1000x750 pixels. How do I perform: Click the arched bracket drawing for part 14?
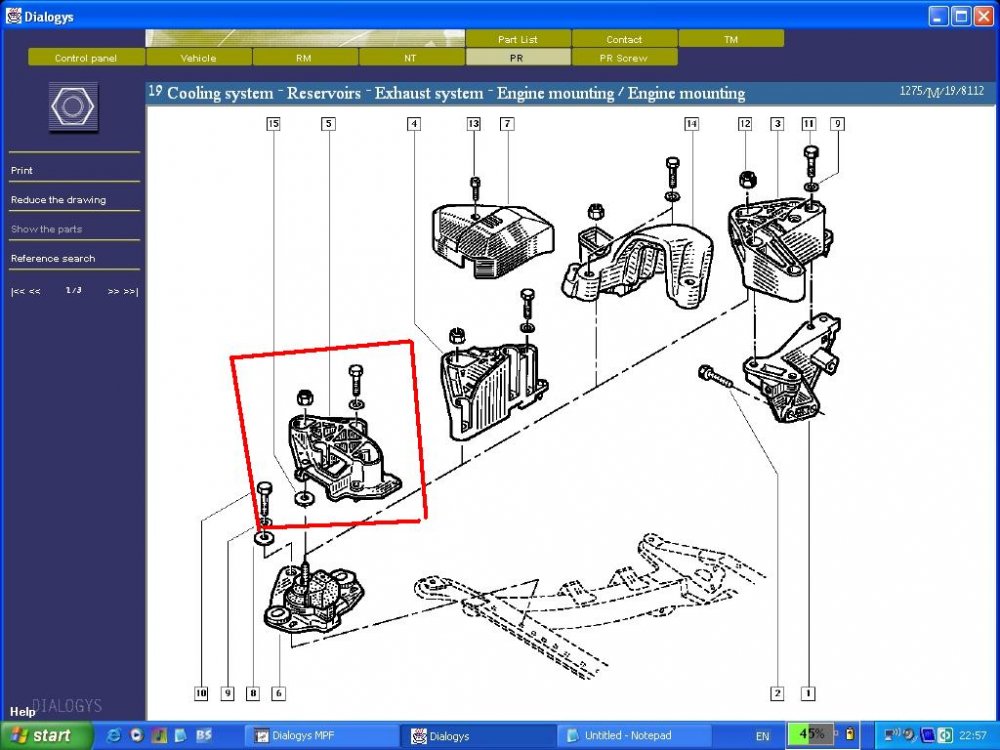638,265
